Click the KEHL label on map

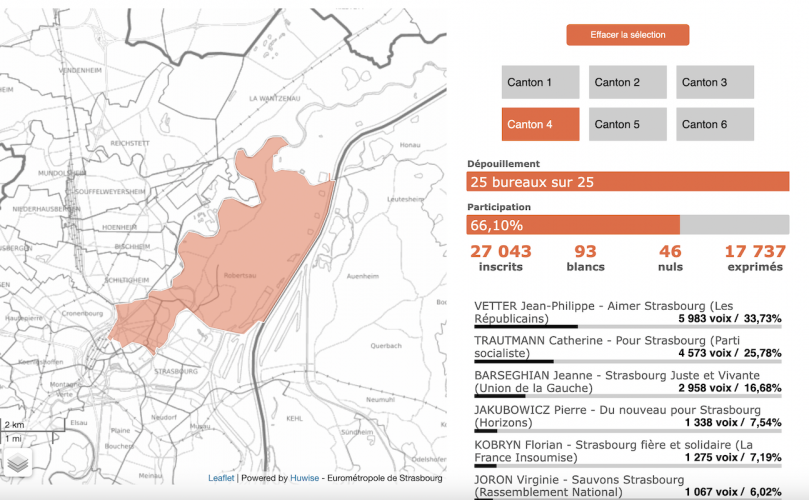pyautogui.click(x=294, y=418)
